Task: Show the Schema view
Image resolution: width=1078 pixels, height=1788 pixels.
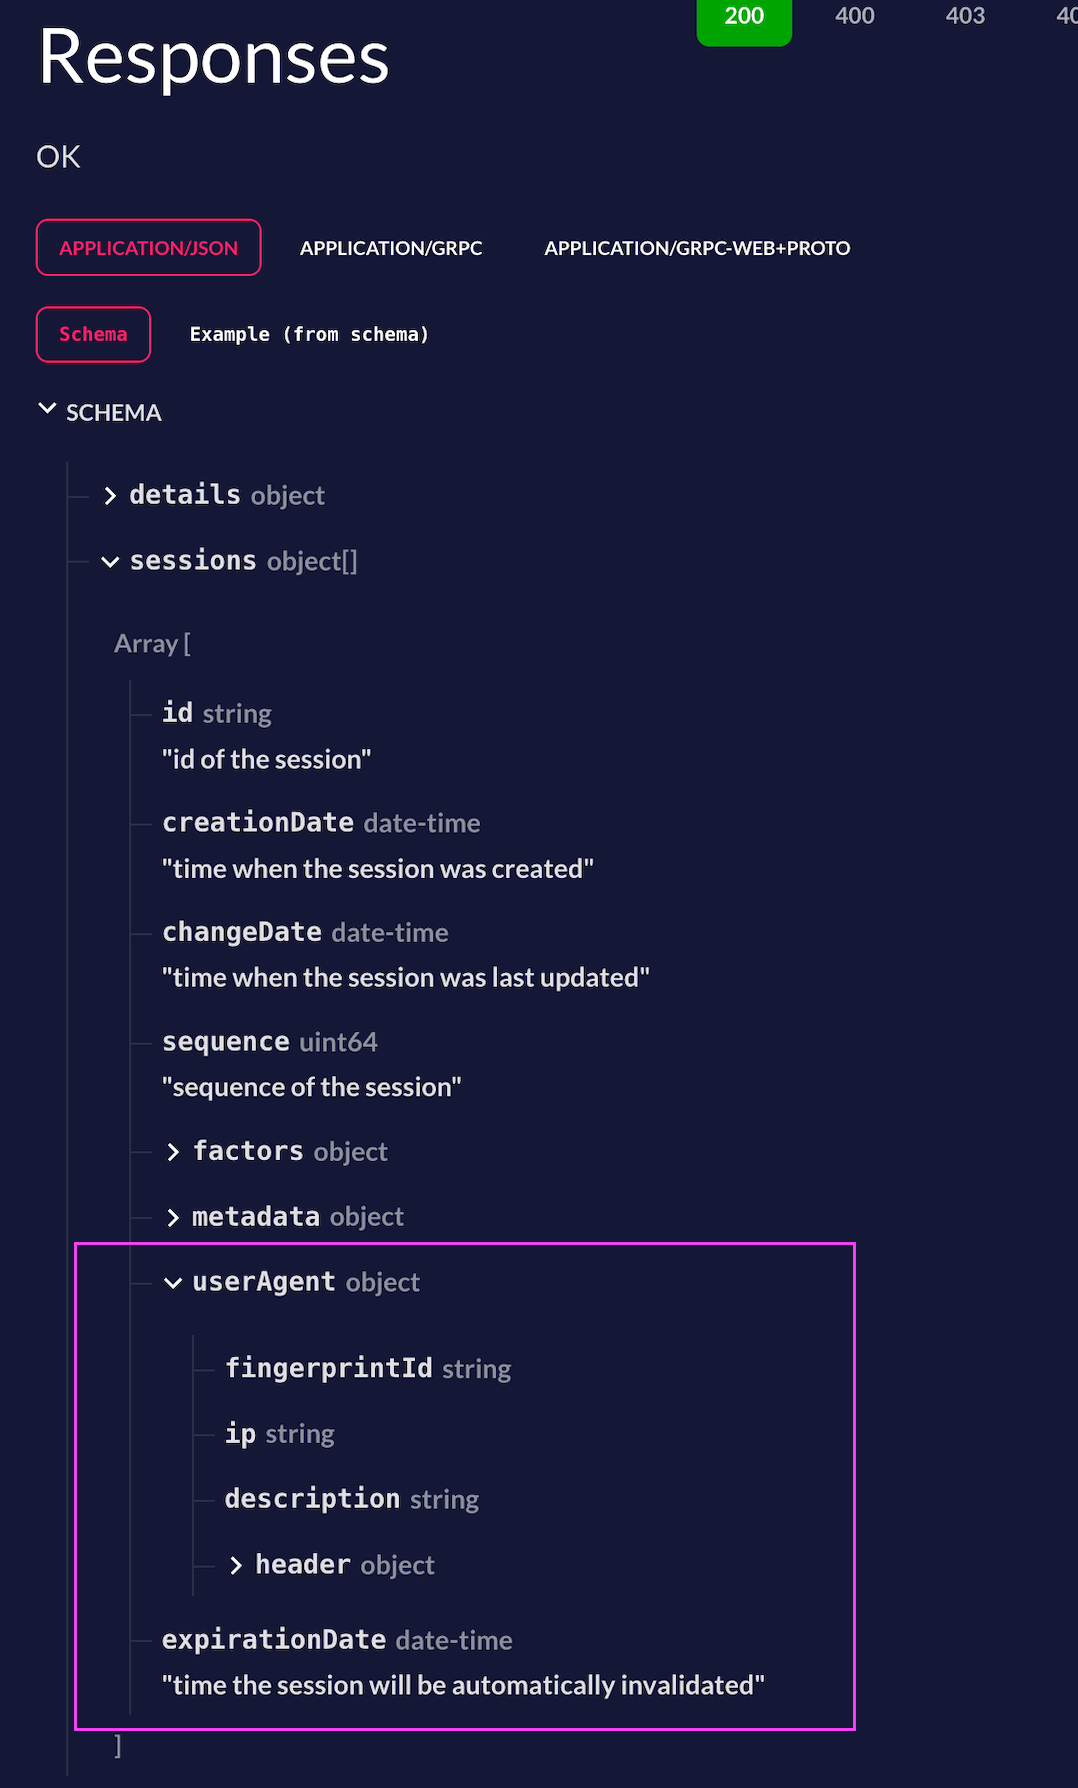Action: point(93,334)
